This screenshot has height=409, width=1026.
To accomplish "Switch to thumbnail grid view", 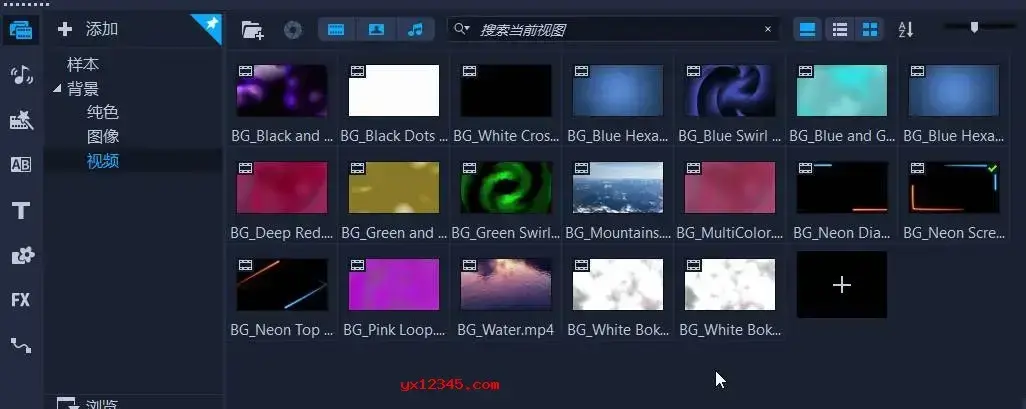I will [870, 29].
